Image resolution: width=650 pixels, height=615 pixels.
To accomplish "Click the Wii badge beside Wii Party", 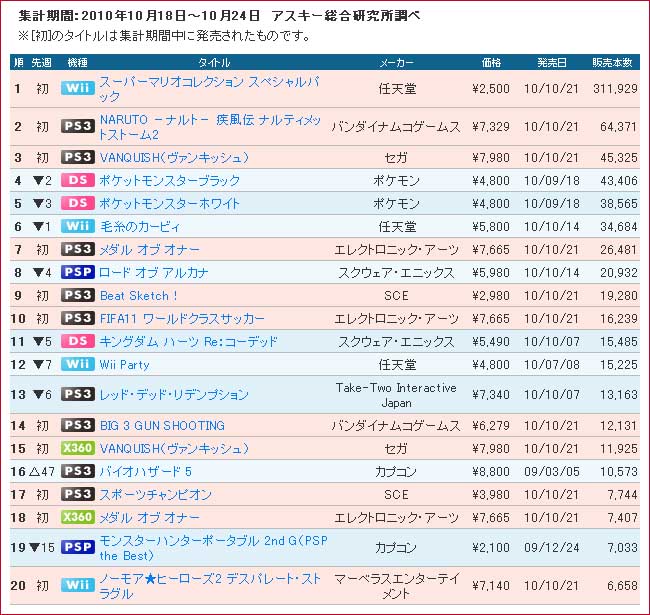I will 78,365.
